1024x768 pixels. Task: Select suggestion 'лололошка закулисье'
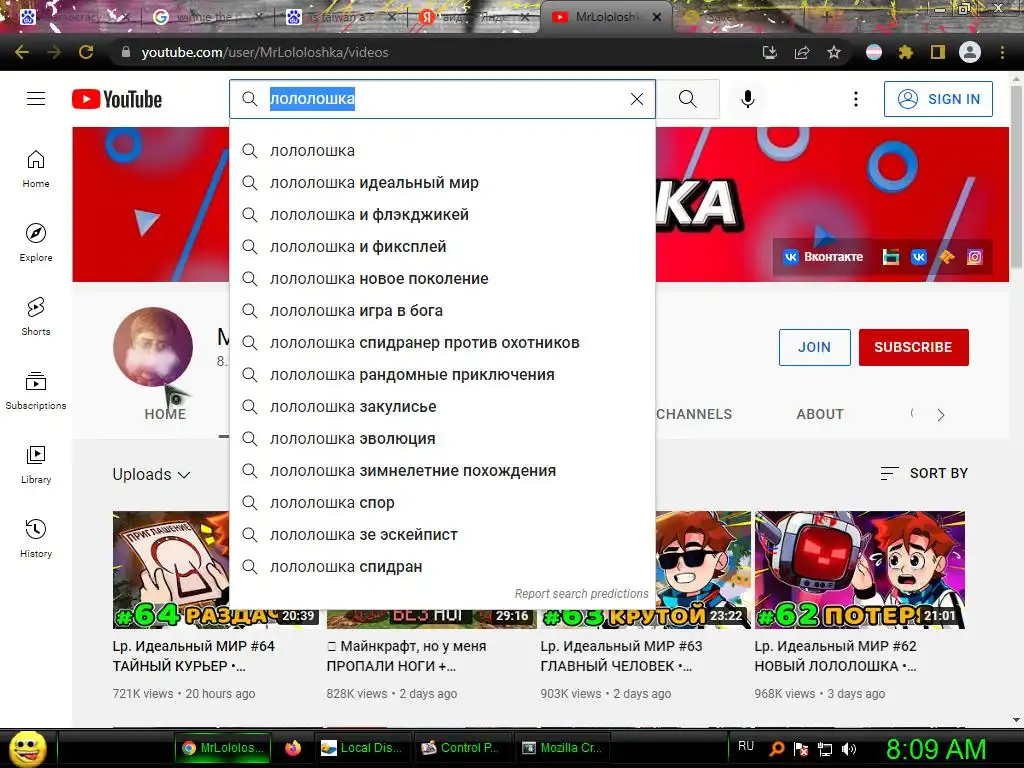[442, 407]
